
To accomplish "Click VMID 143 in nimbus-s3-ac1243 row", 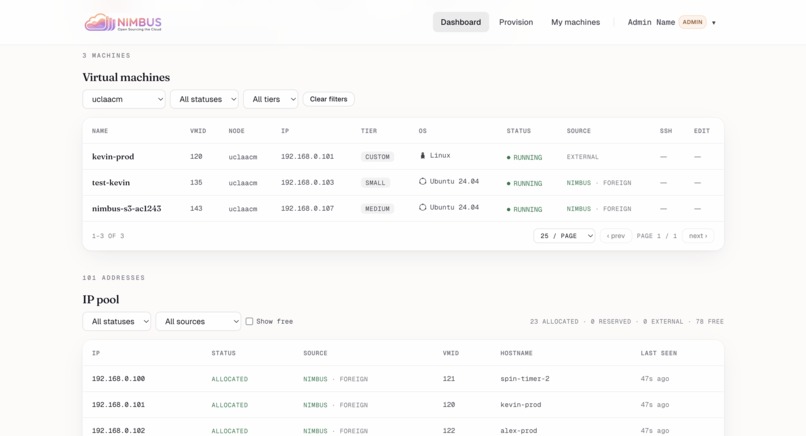I will [x=196, y=208].
